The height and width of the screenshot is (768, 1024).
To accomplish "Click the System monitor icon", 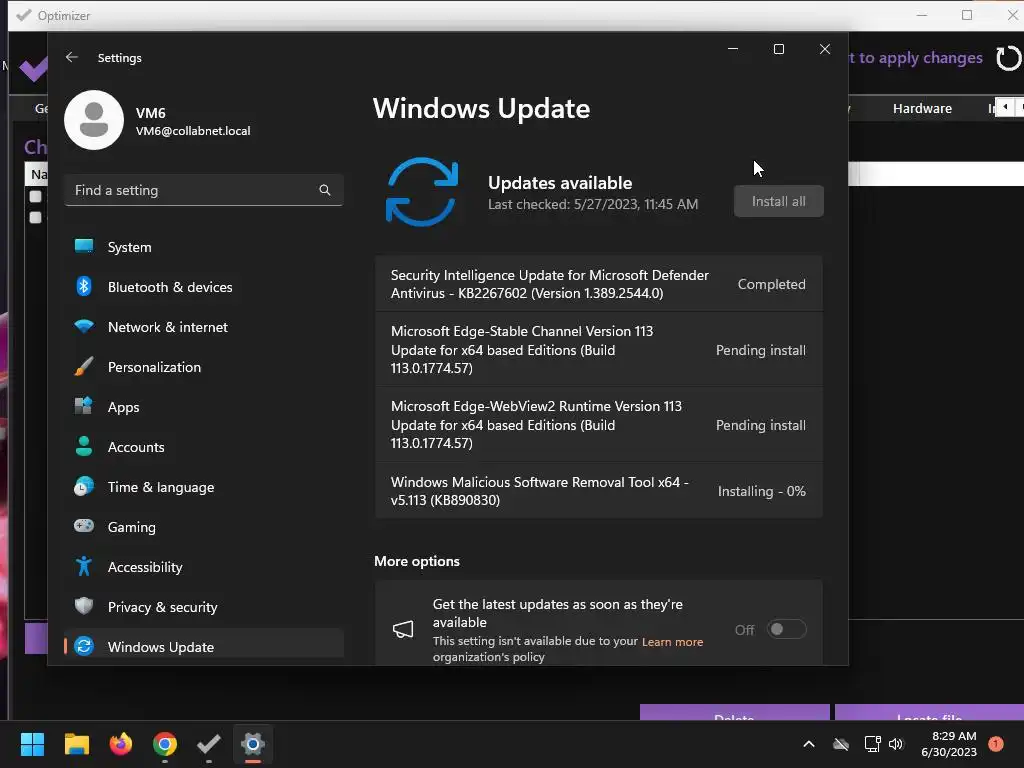I will (x=84, y=246).
